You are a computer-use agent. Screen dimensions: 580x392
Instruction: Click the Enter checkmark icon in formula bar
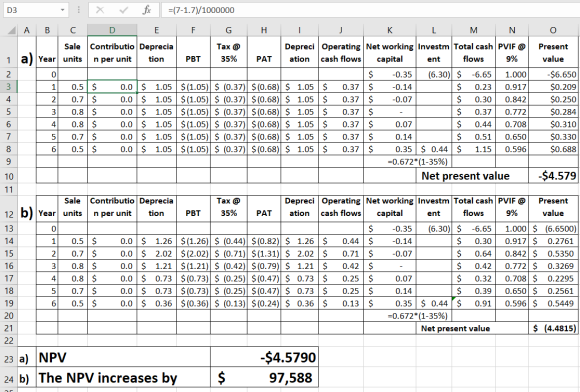(x=124, y=10)
